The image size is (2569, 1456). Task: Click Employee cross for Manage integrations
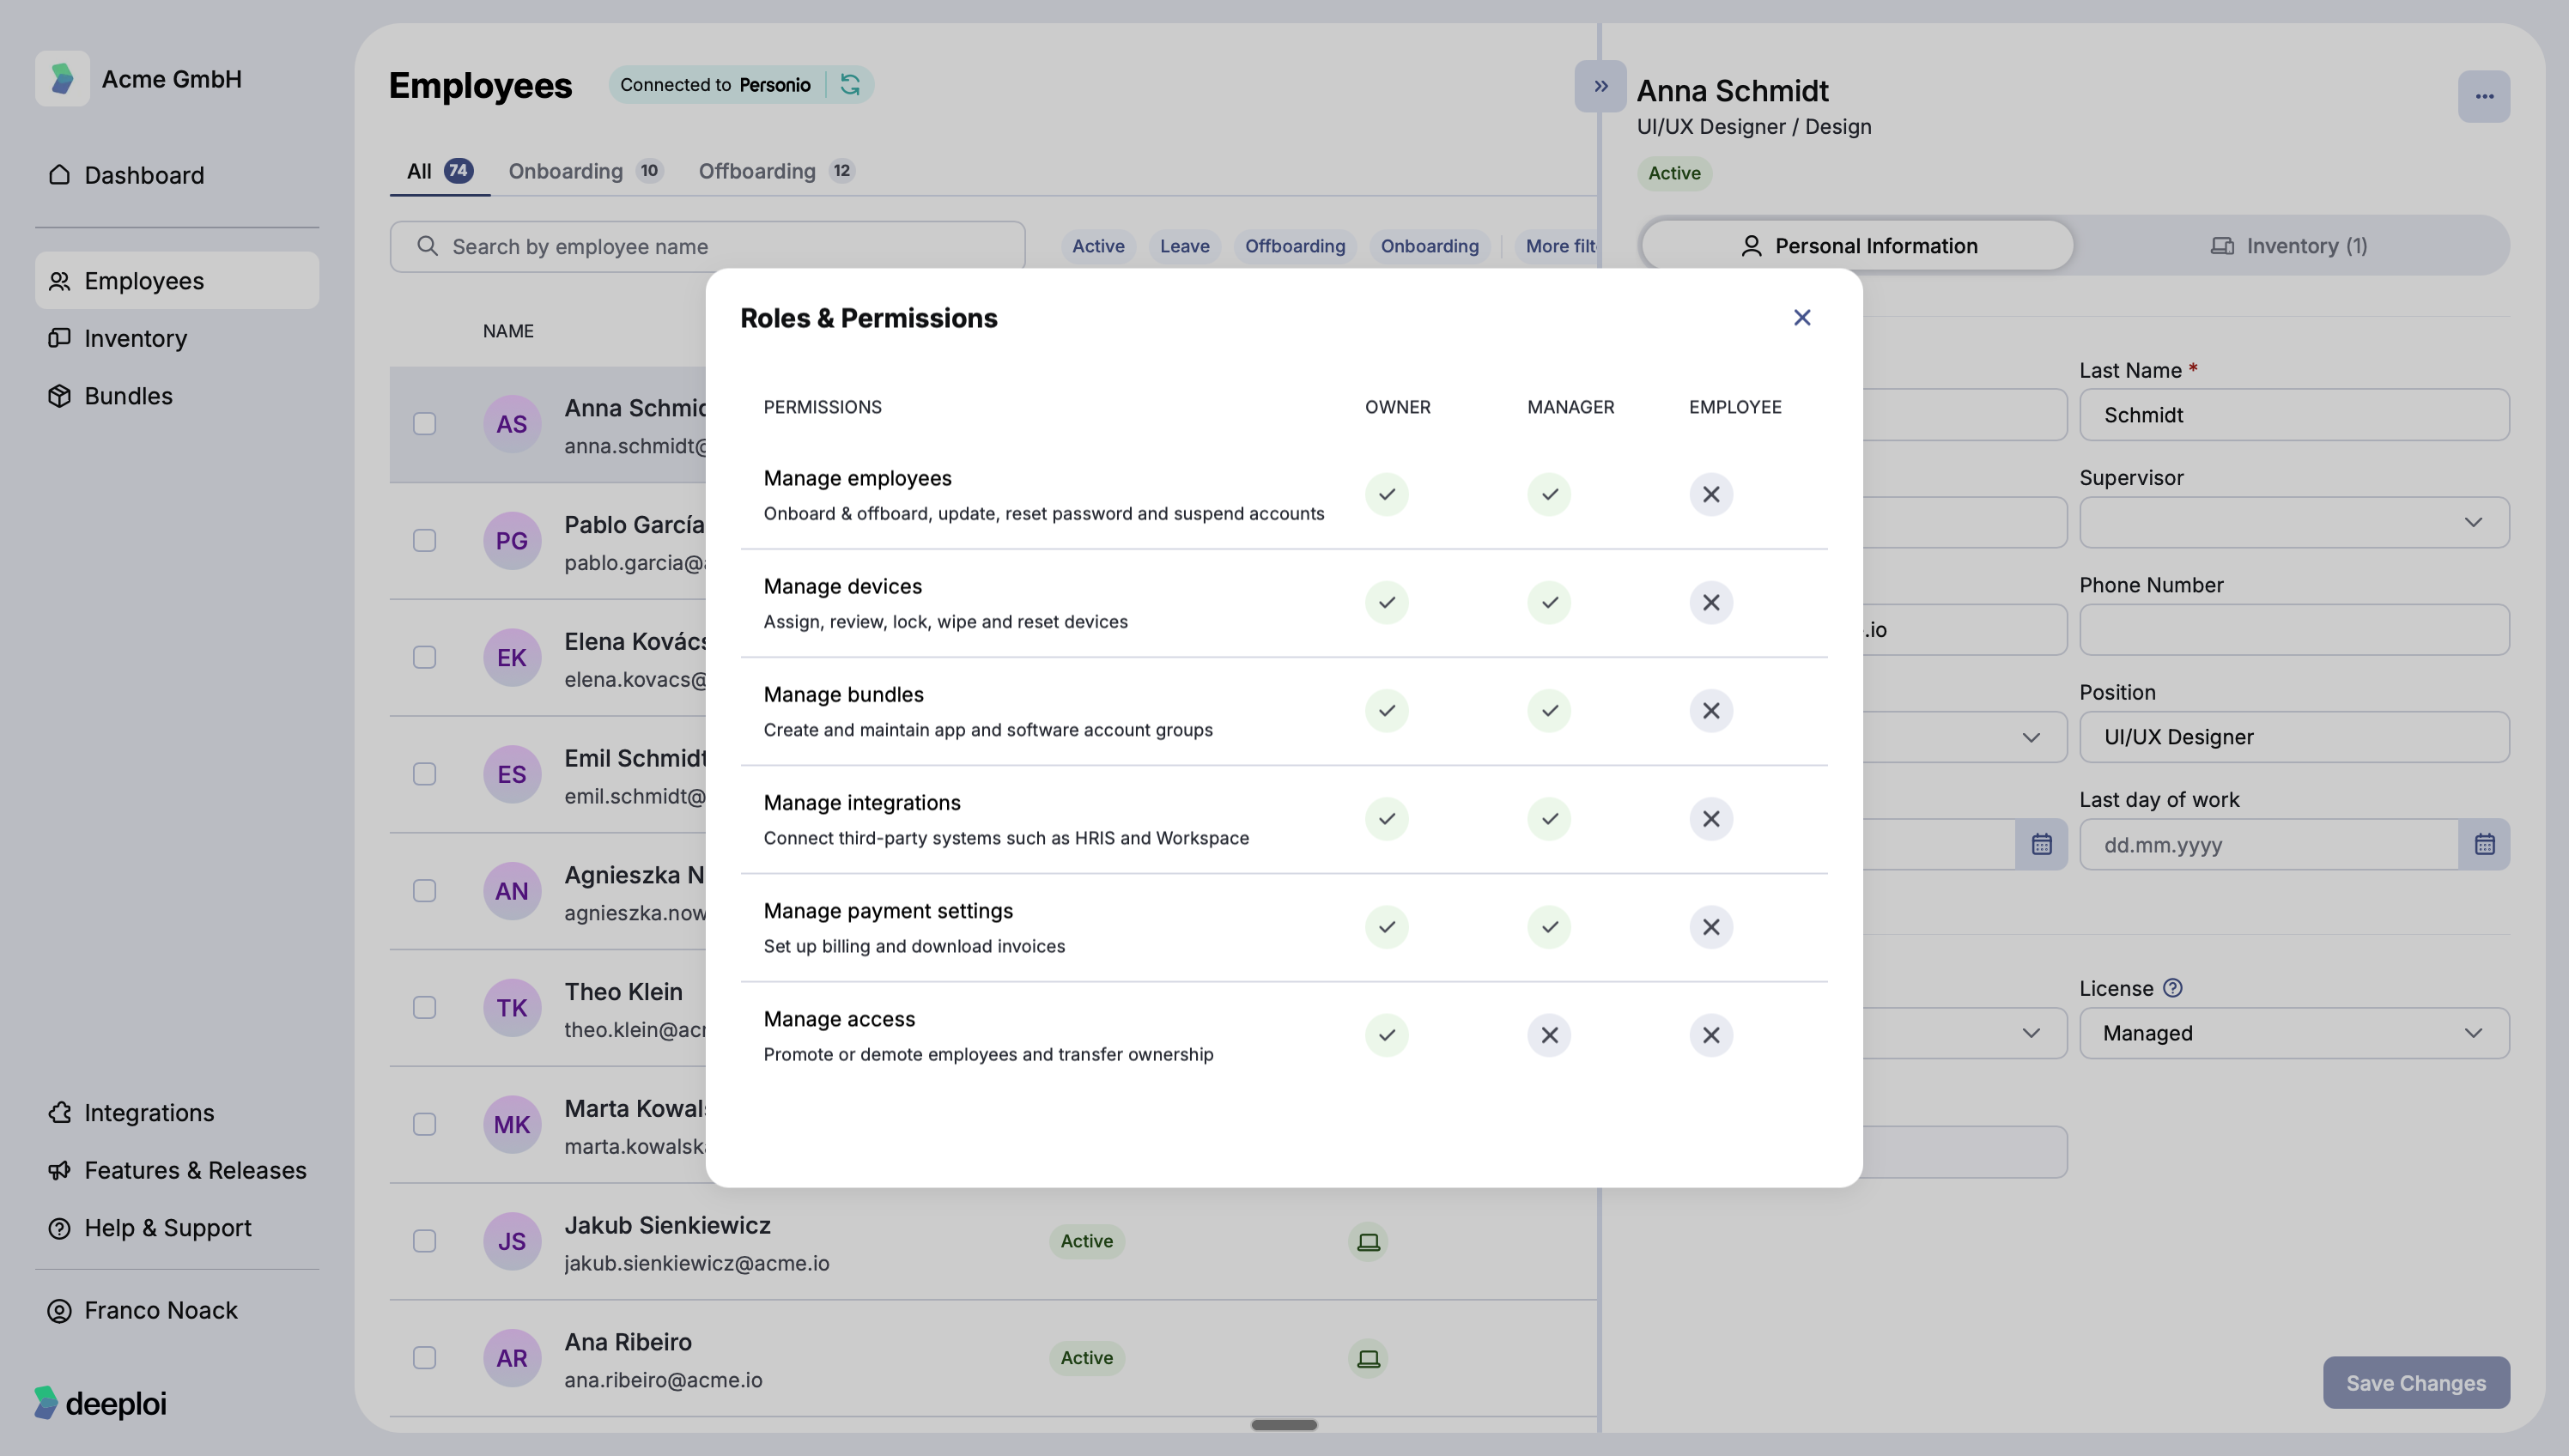[x=1710, y=819]
